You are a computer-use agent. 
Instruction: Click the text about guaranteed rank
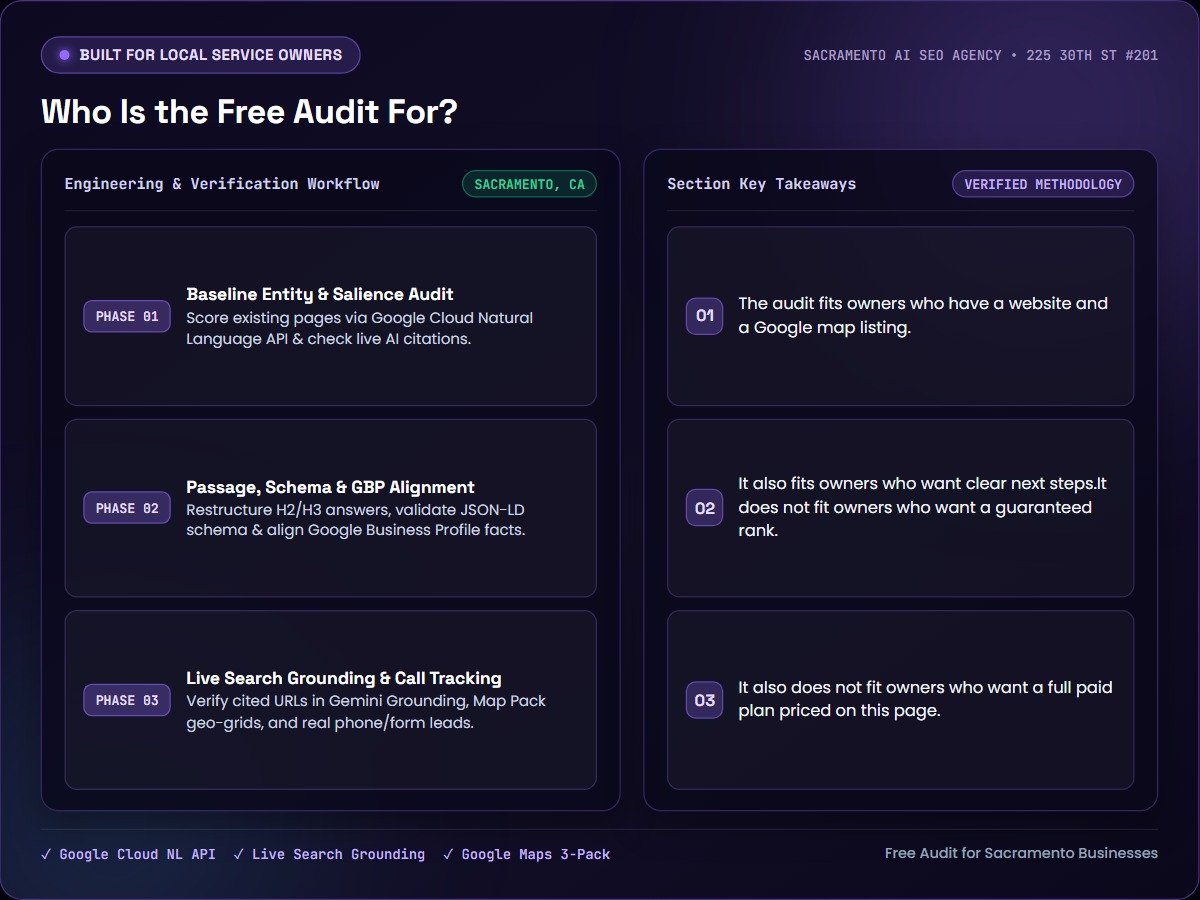(x=922, y=507)
